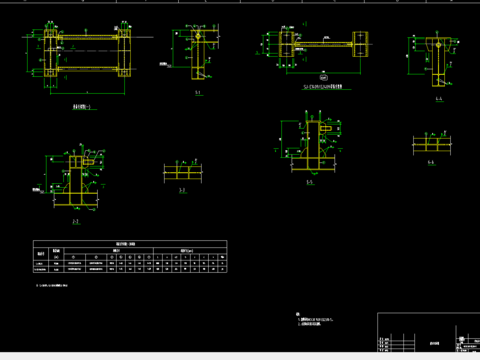
Task: Select the 1-1 section label text
Action: click(x=198, y=93)
